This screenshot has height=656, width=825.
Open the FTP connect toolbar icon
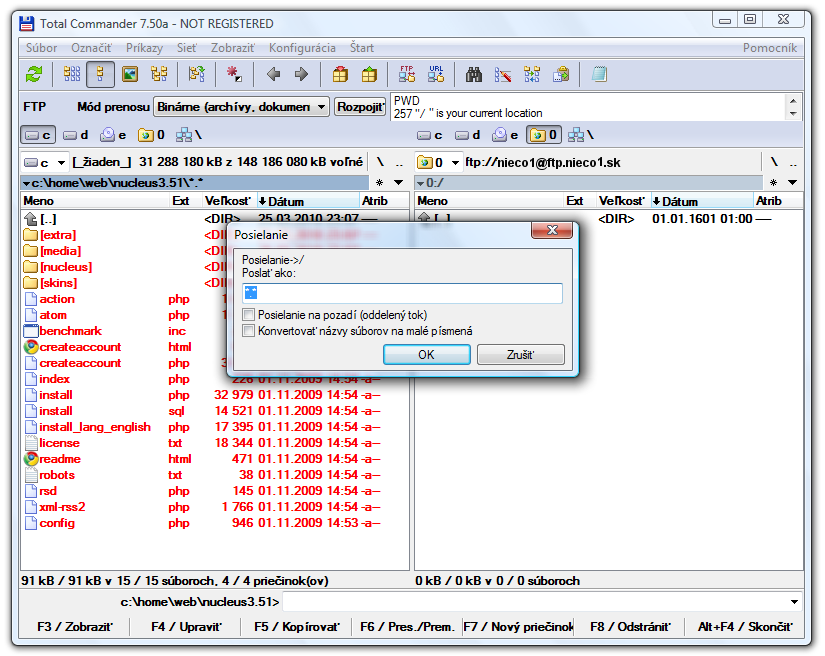pos(407,74)
